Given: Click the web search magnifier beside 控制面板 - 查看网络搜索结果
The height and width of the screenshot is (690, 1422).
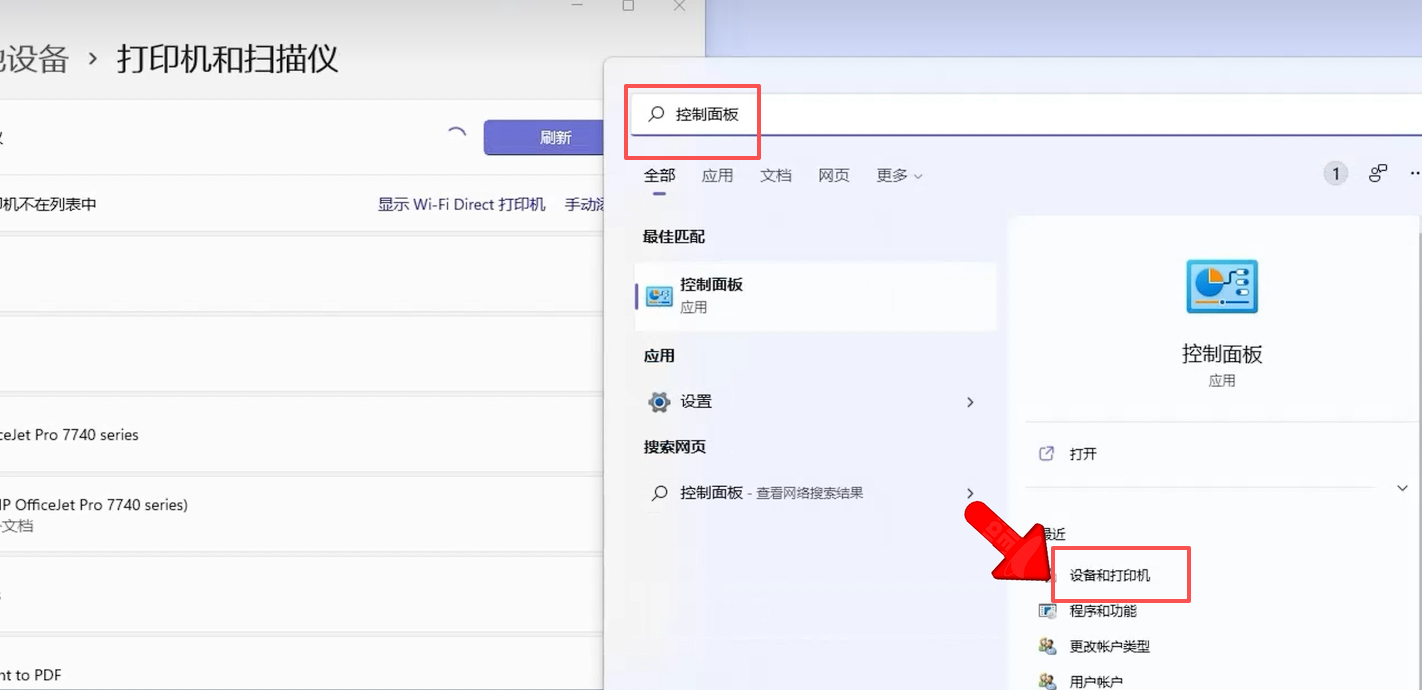Looking at the screenshot, I should tap(659, 493).
